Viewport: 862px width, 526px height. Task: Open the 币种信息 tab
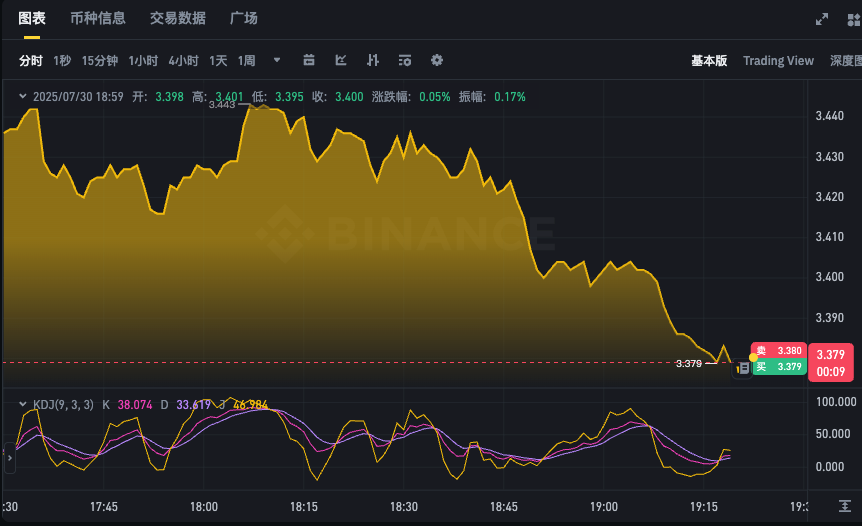98,18
